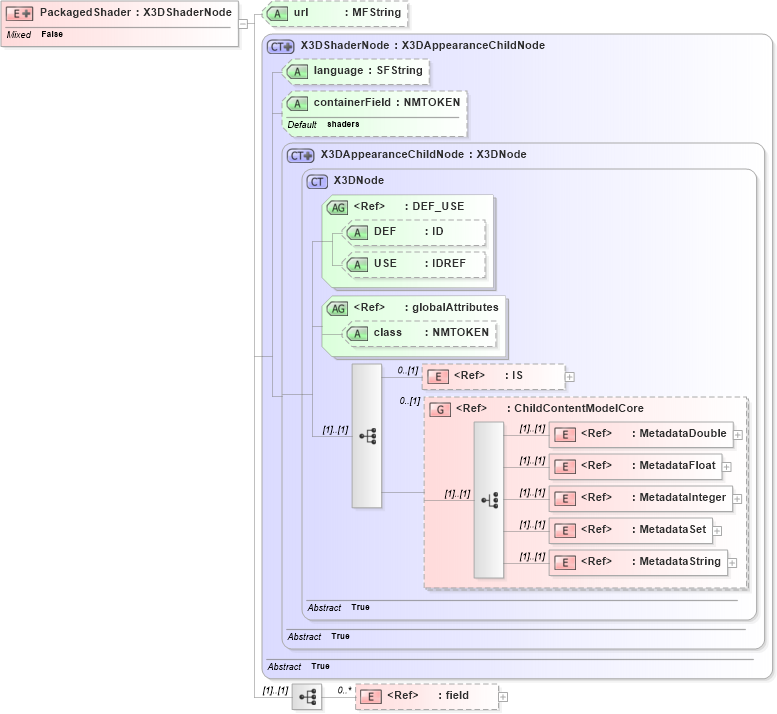777x714 pixels.
Task: Click the CT icon of X3DNode
Action: pos(317,182)
